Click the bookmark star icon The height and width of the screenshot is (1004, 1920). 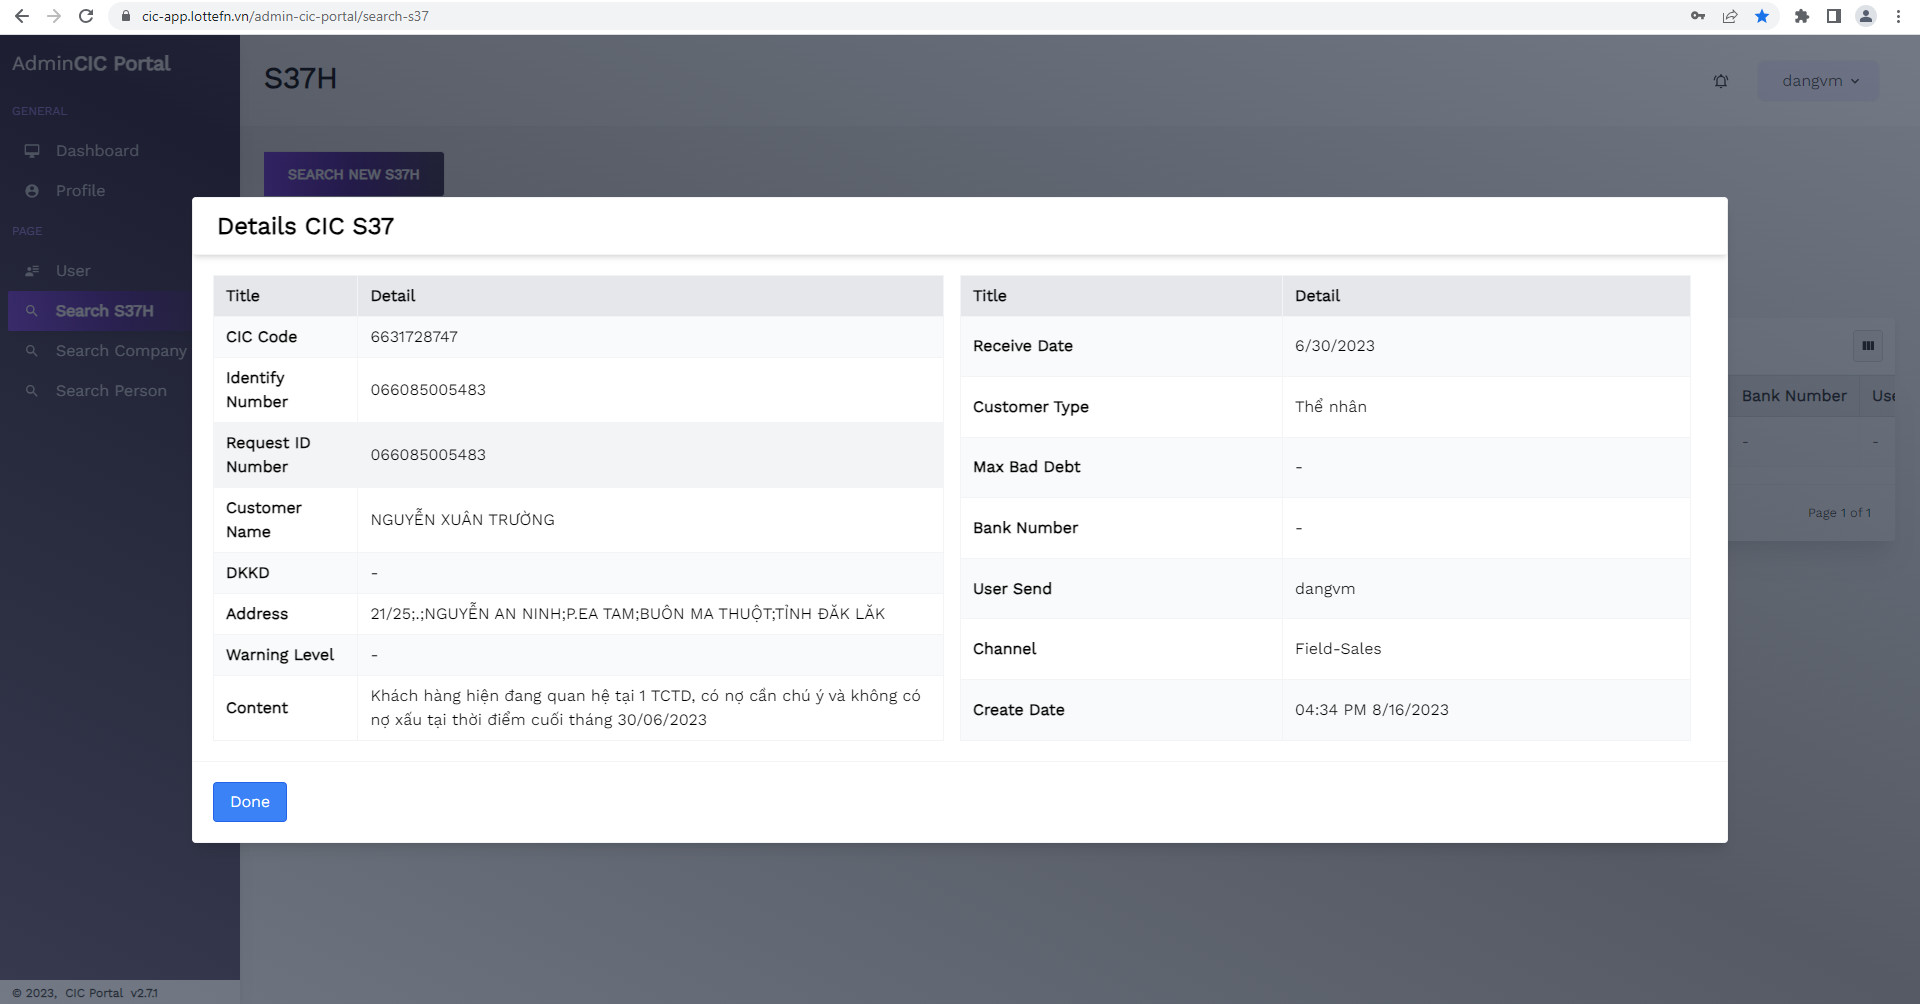pos(1762,16)
